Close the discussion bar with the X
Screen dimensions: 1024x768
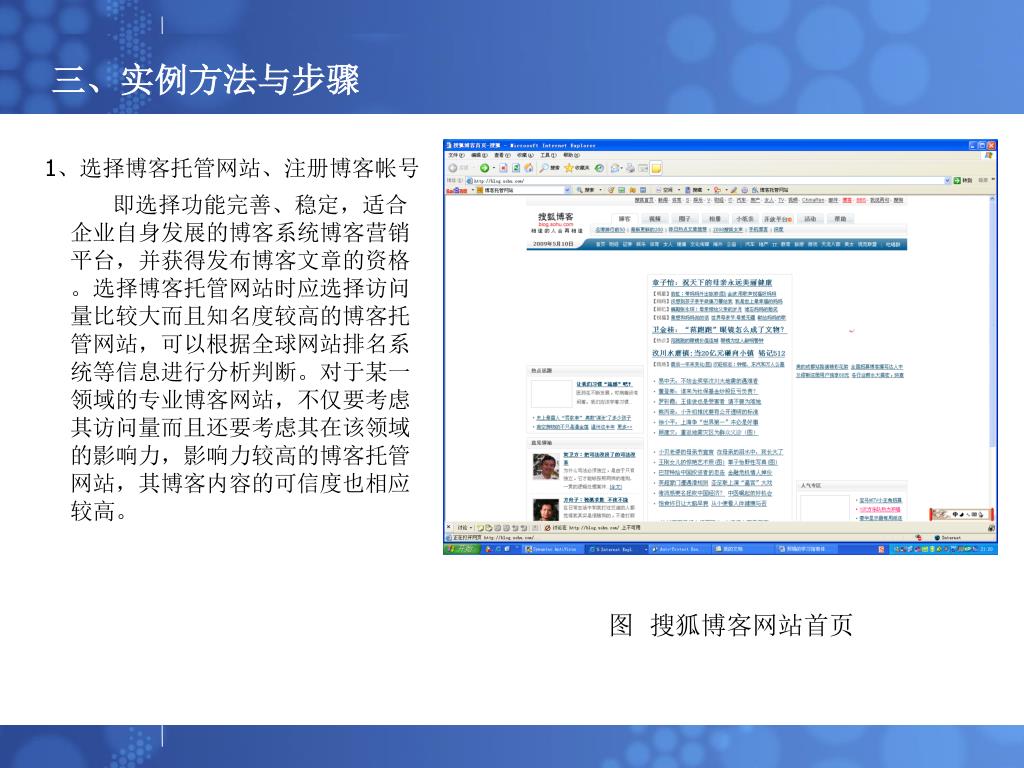(449, 527)
